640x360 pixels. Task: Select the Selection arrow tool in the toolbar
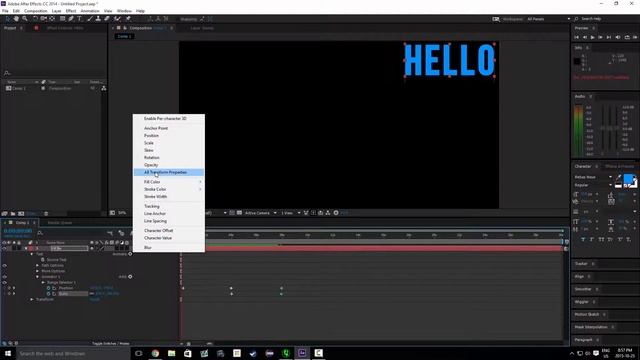(8, 19)
